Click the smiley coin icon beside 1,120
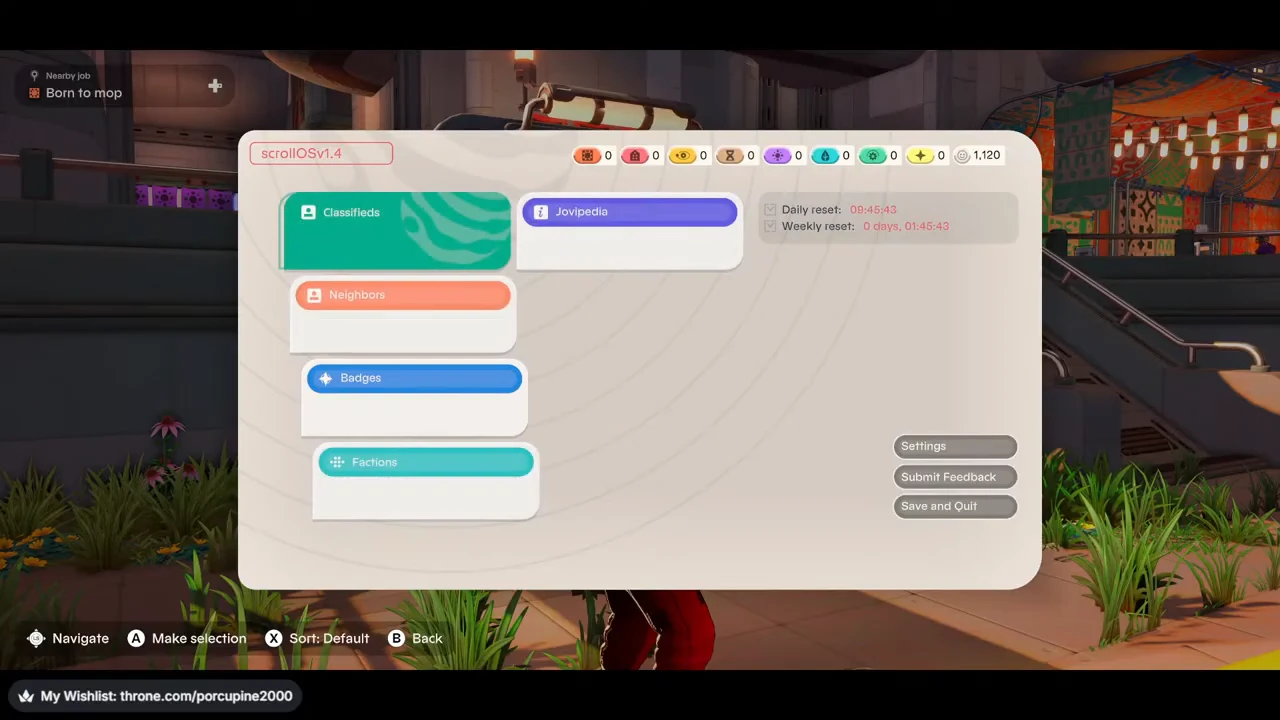1280x720 pixels. click(x=962, y=156)
